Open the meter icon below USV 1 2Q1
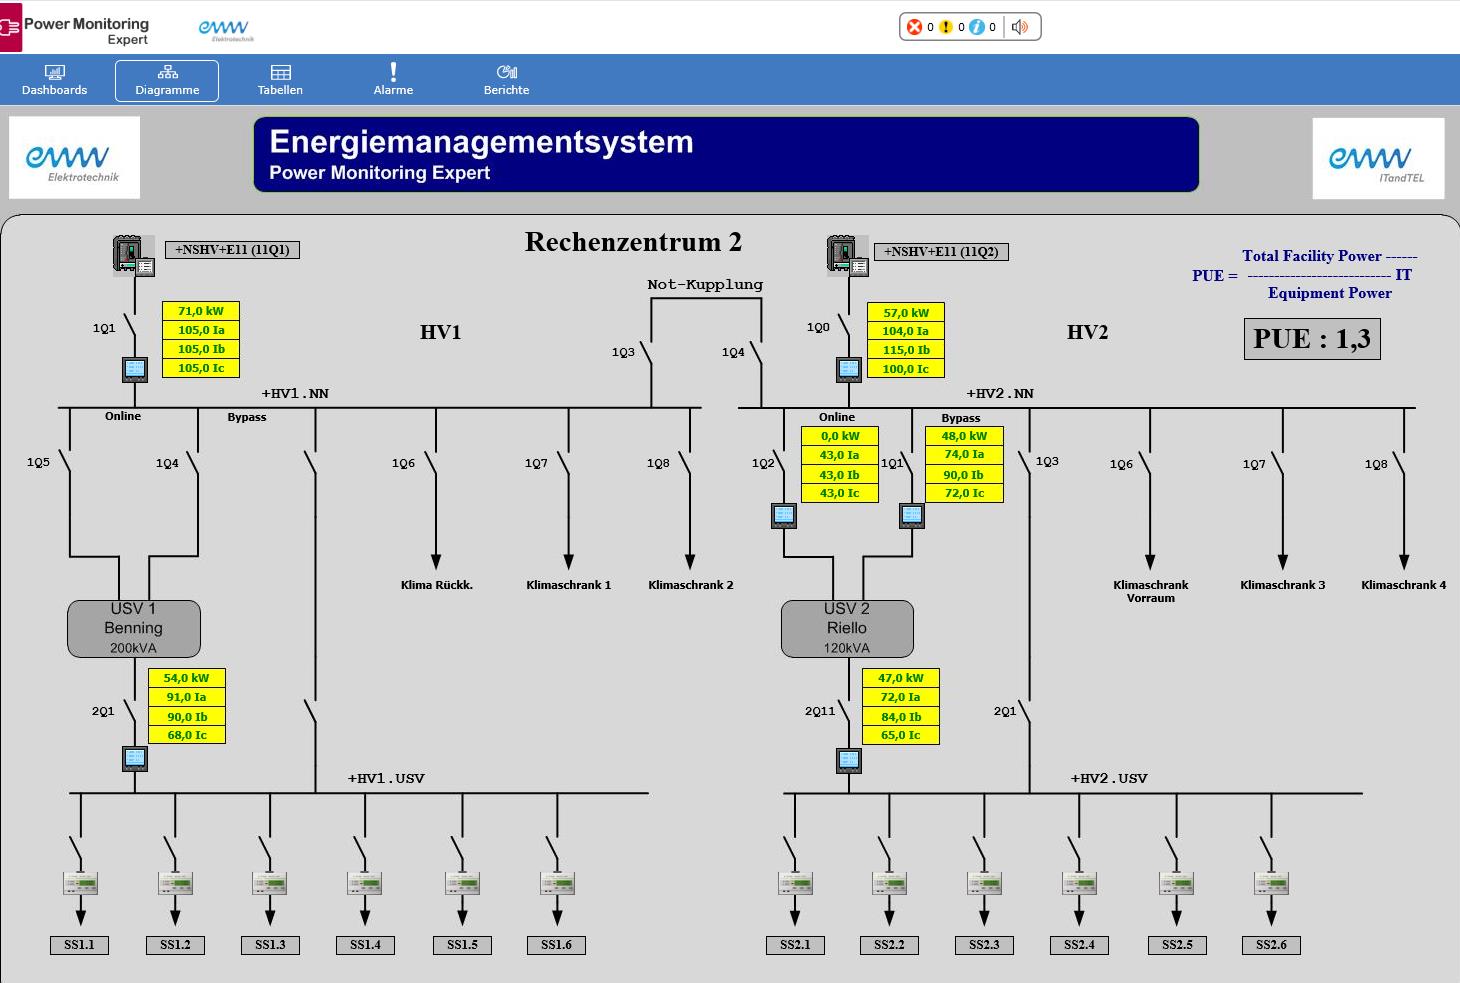 pos(135,759)
